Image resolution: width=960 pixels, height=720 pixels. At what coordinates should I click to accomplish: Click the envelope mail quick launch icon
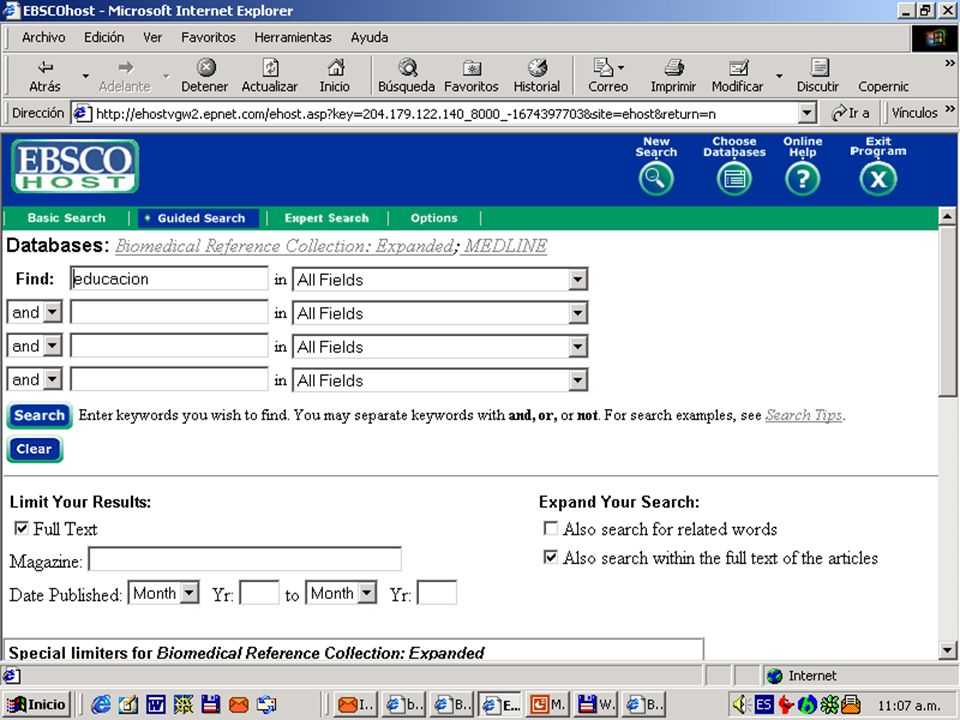[x=238, y=705]
